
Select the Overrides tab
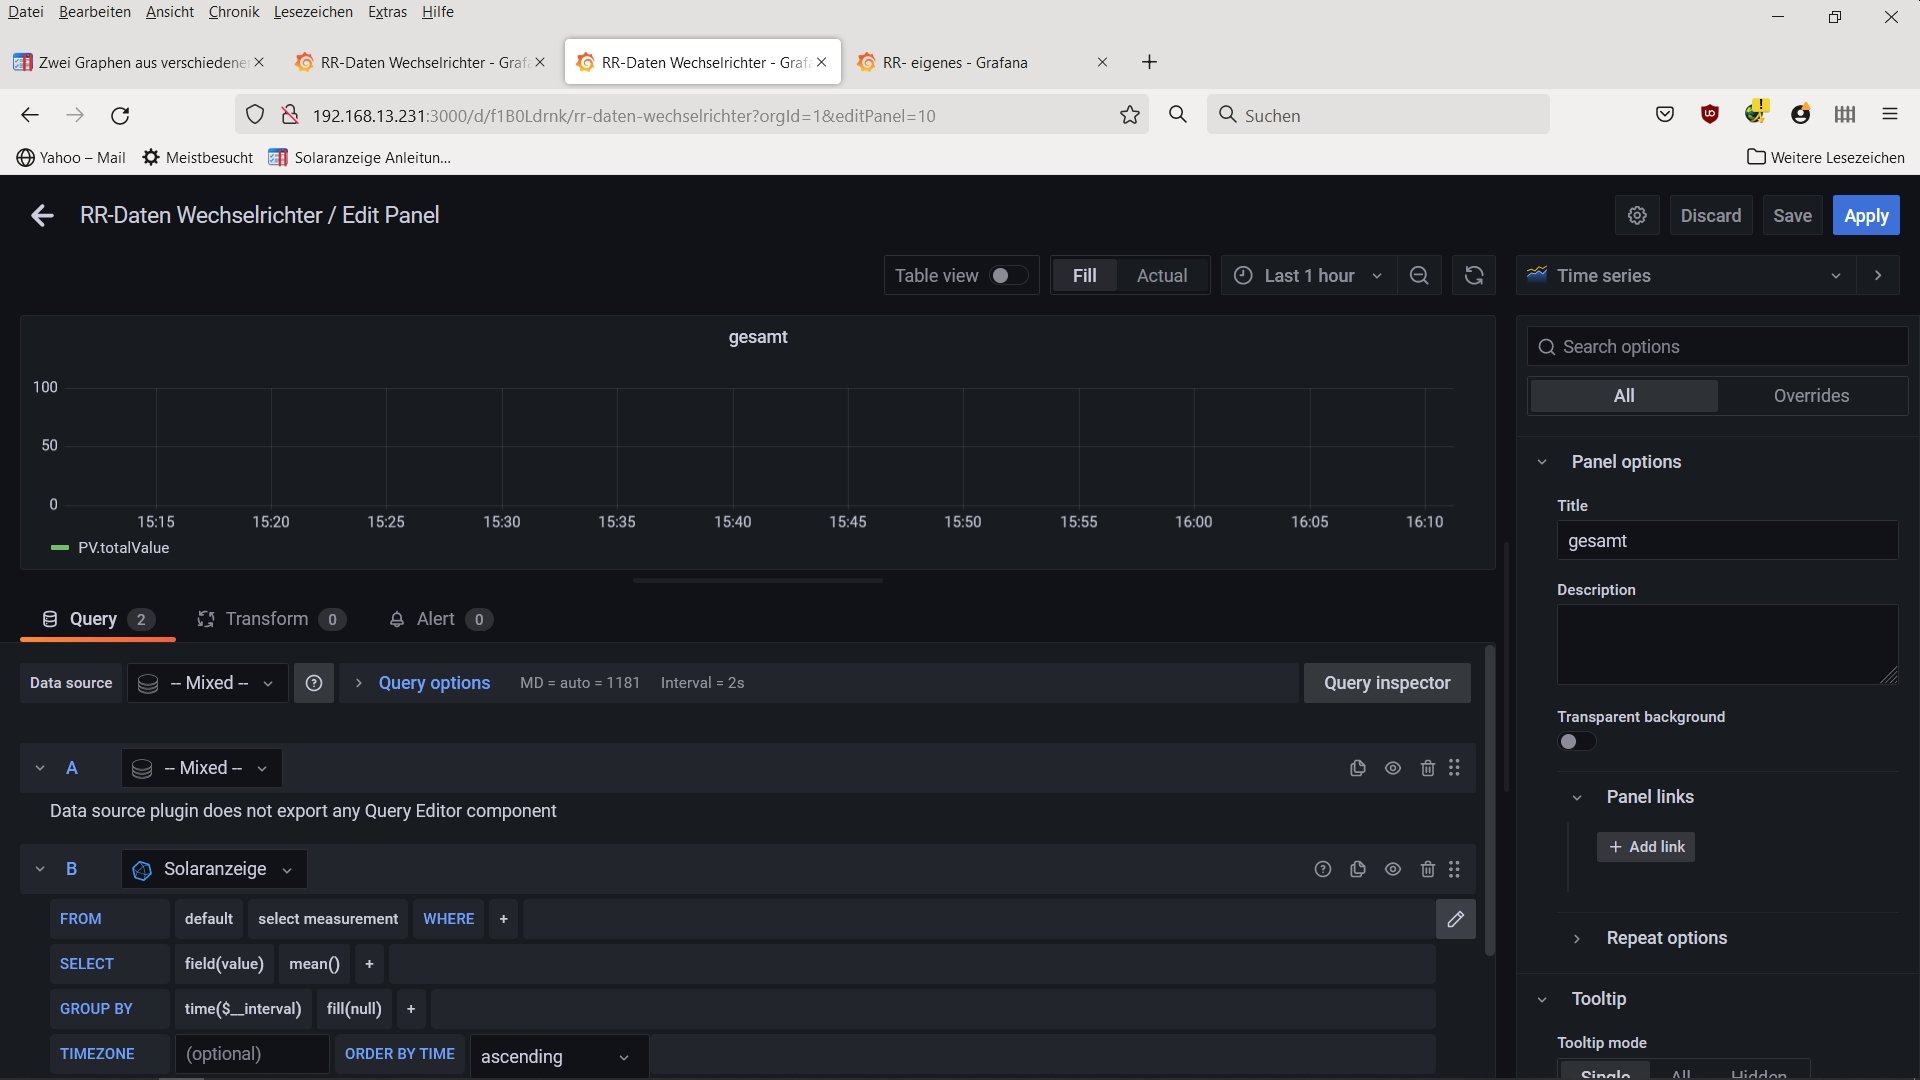[1811, 396]
